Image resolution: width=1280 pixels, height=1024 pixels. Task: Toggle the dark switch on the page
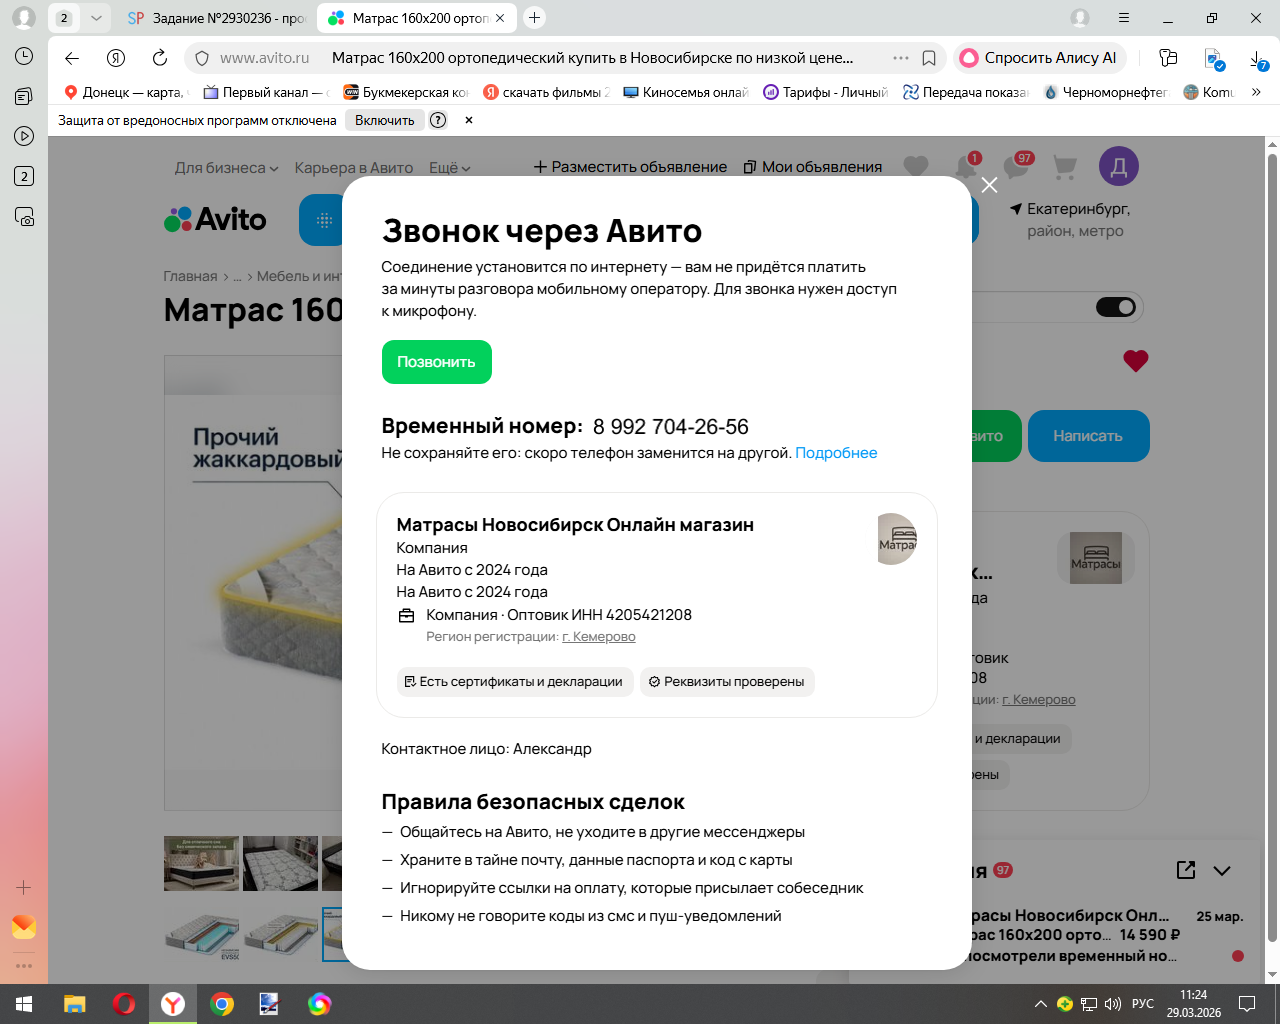click(x=1116, y=307)
